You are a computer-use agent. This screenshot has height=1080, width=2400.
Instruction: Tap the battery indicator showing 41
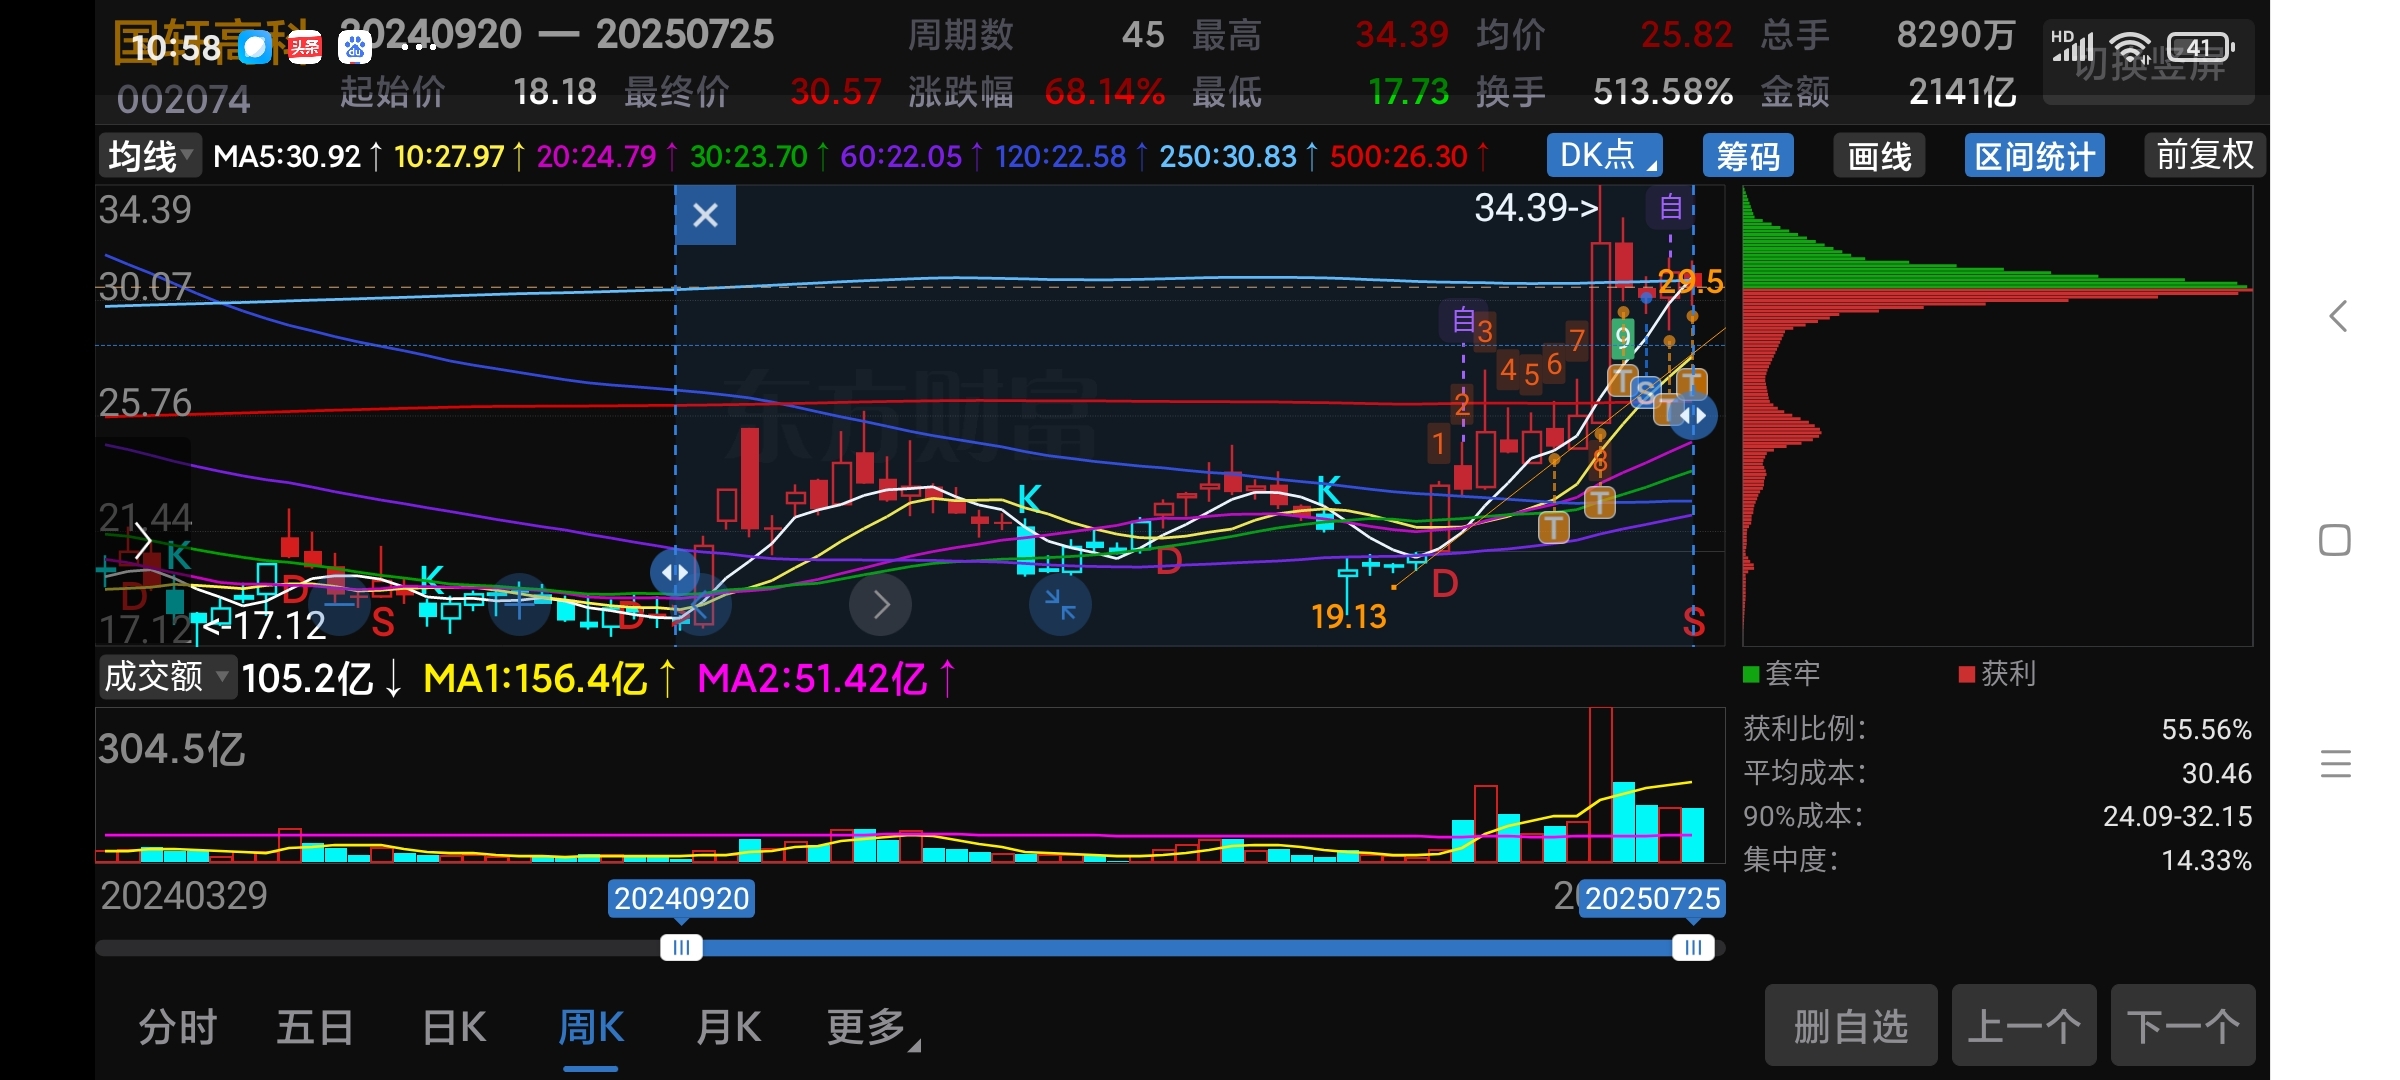(2200, 47)
